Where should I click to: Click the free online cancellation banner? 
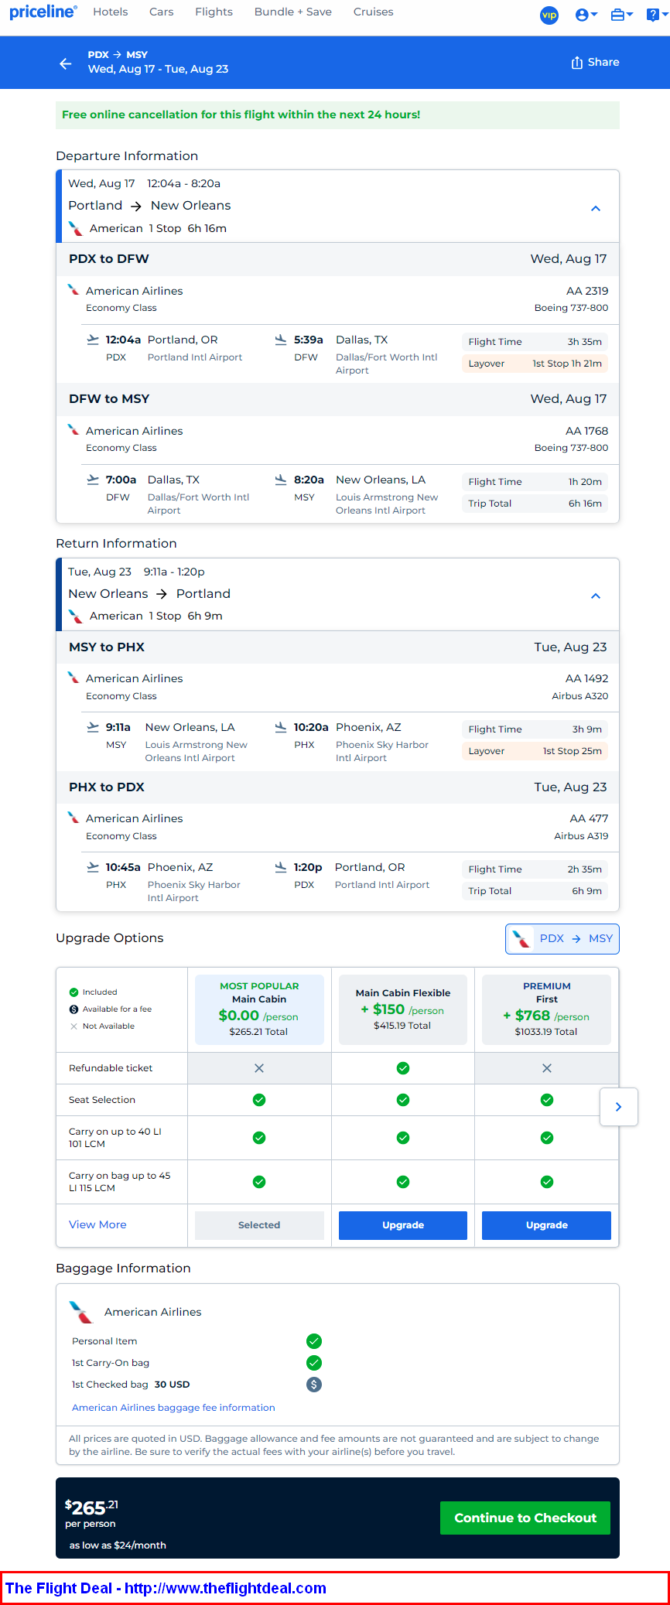pos(338,115)
